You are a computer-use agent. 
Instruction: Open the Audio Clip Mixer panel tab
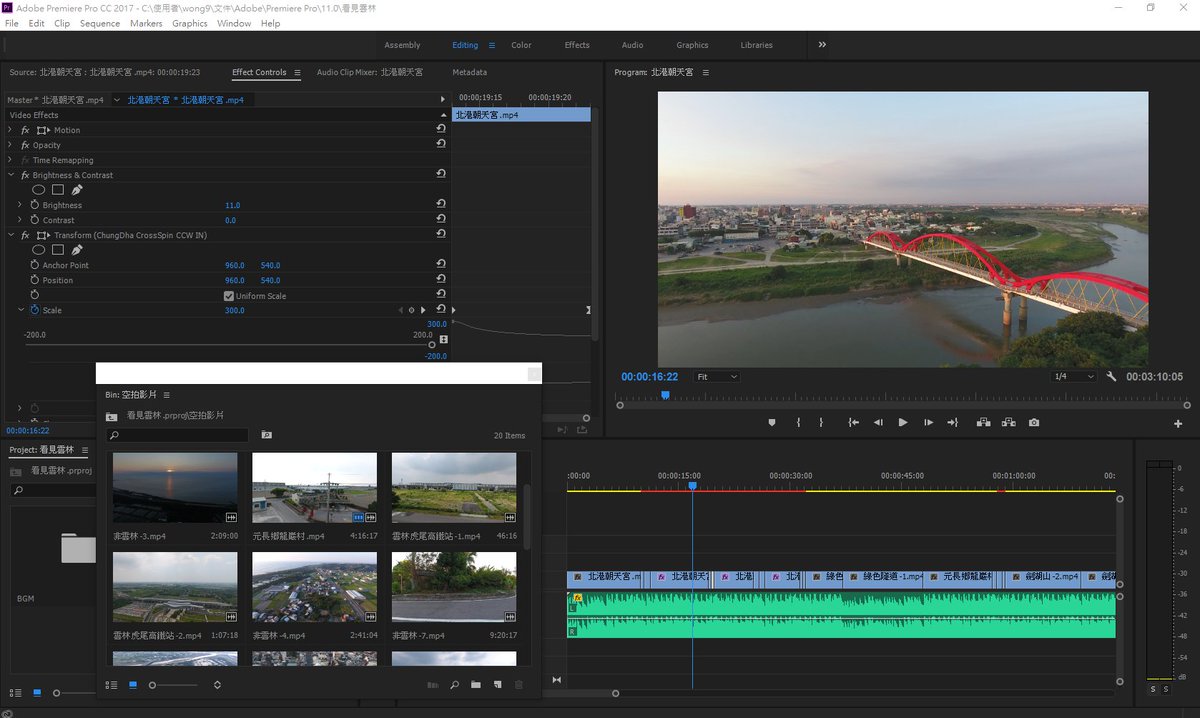369,72
